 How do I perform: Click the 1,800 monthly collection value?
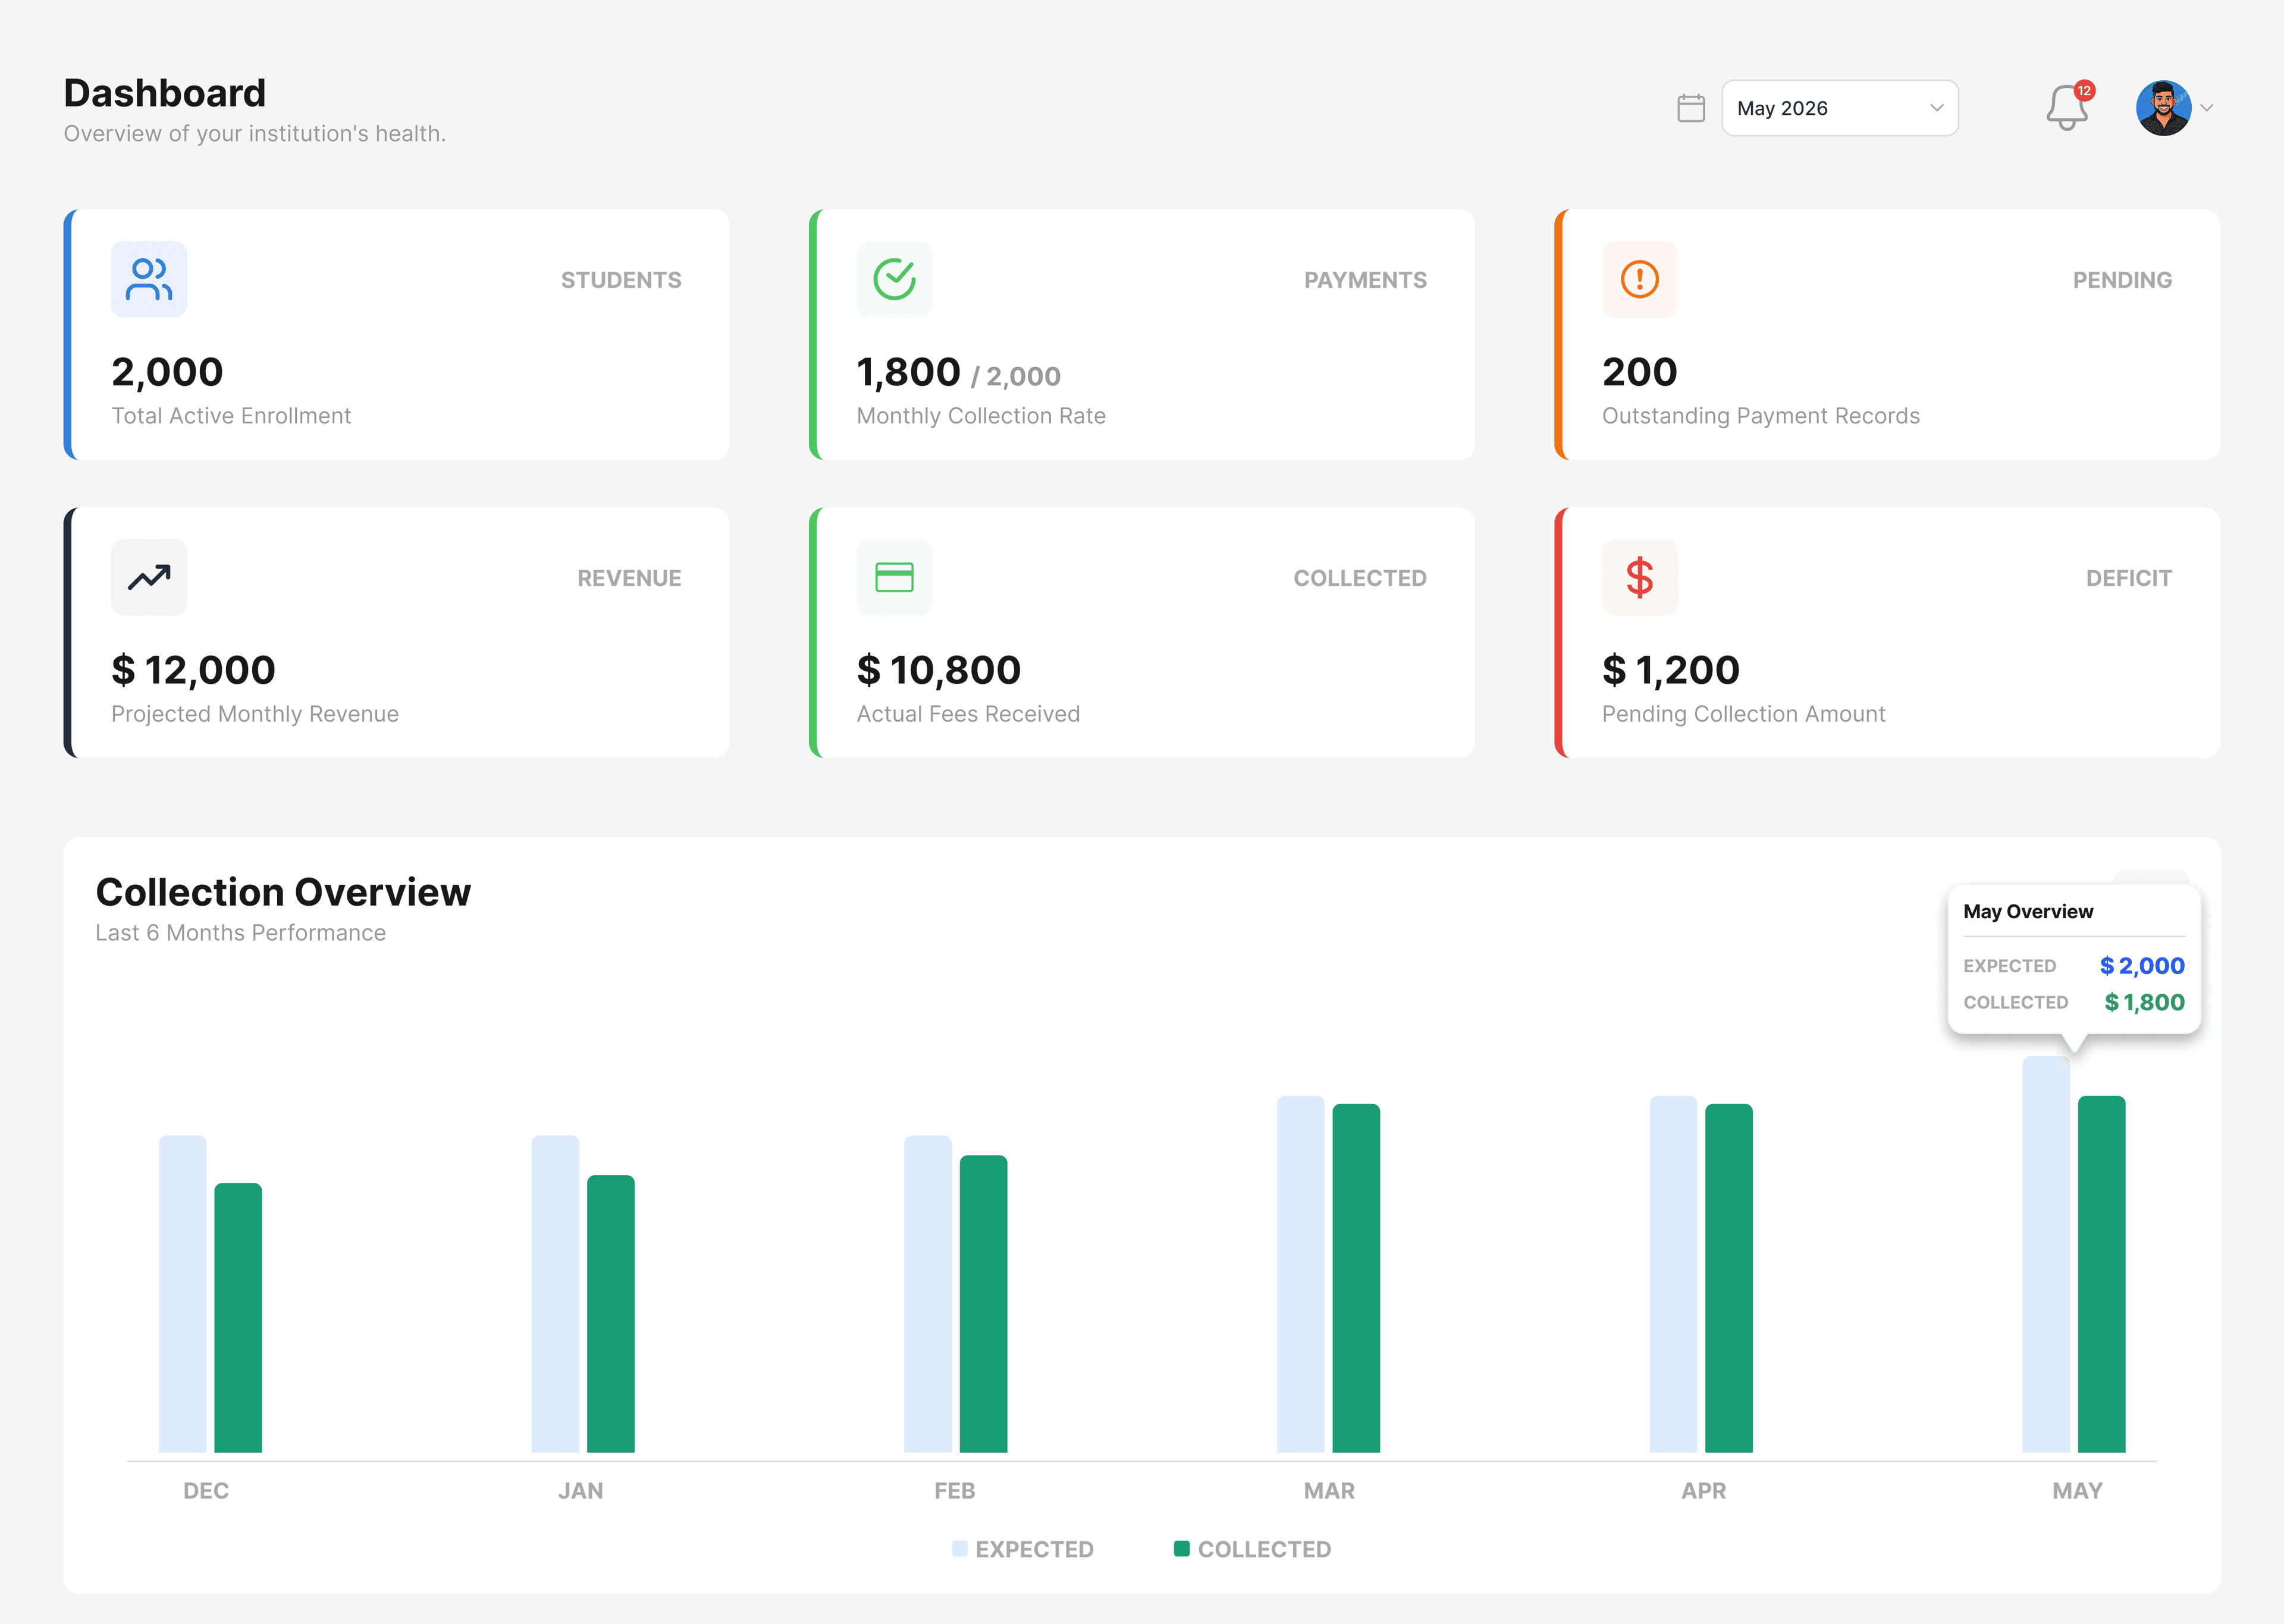tap(908, 372)
